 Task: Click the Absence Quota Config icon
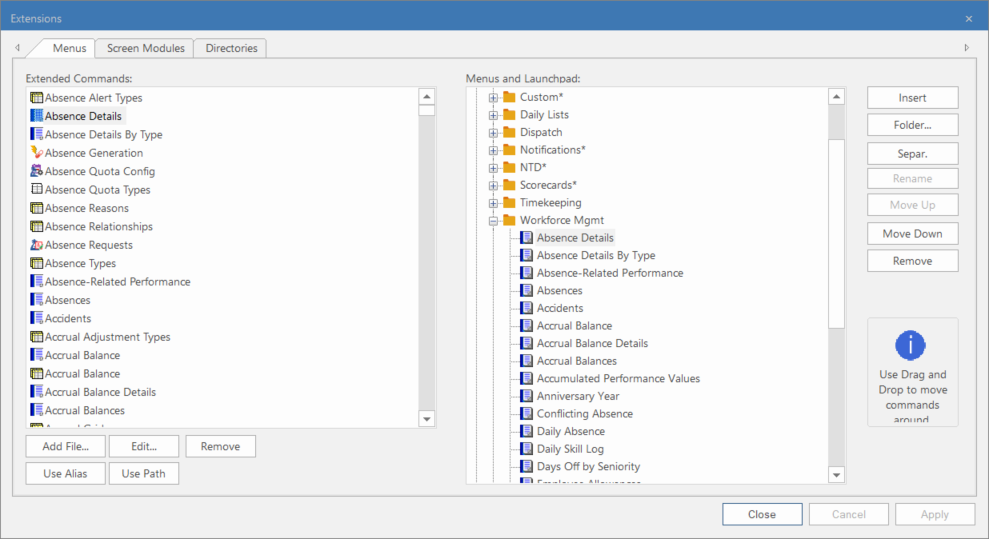37,171
